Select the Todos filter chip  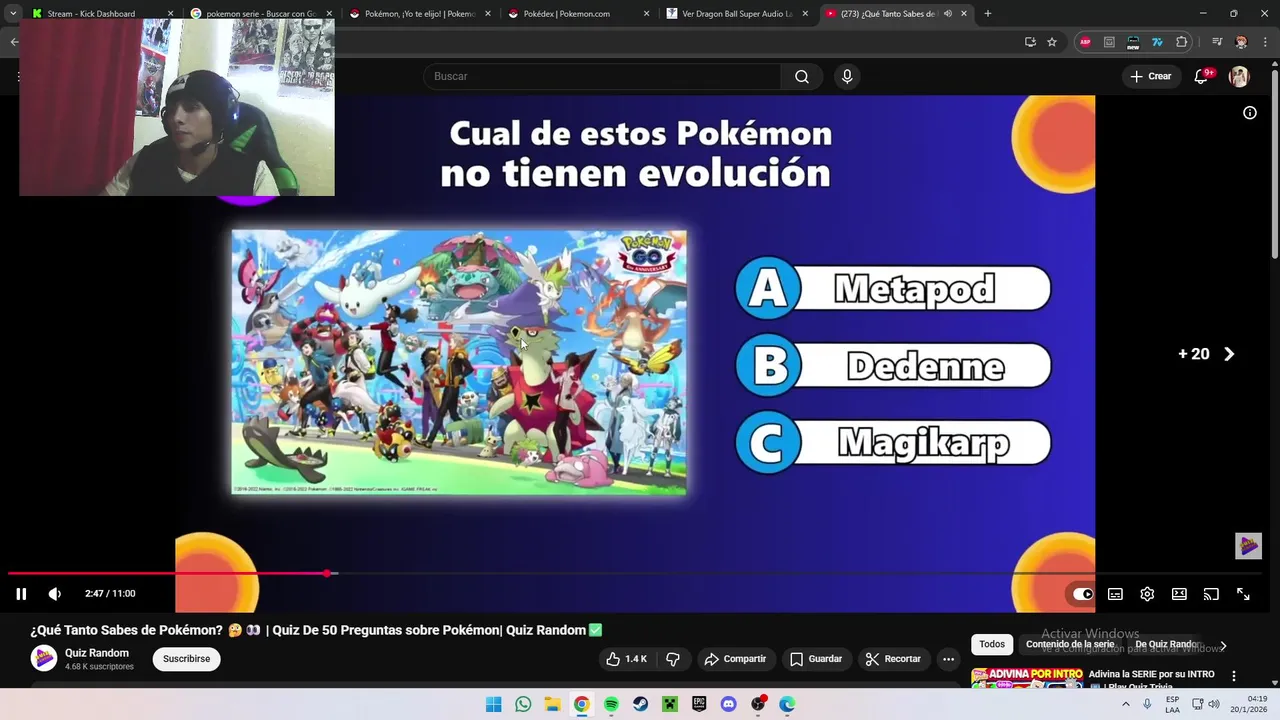992,645
